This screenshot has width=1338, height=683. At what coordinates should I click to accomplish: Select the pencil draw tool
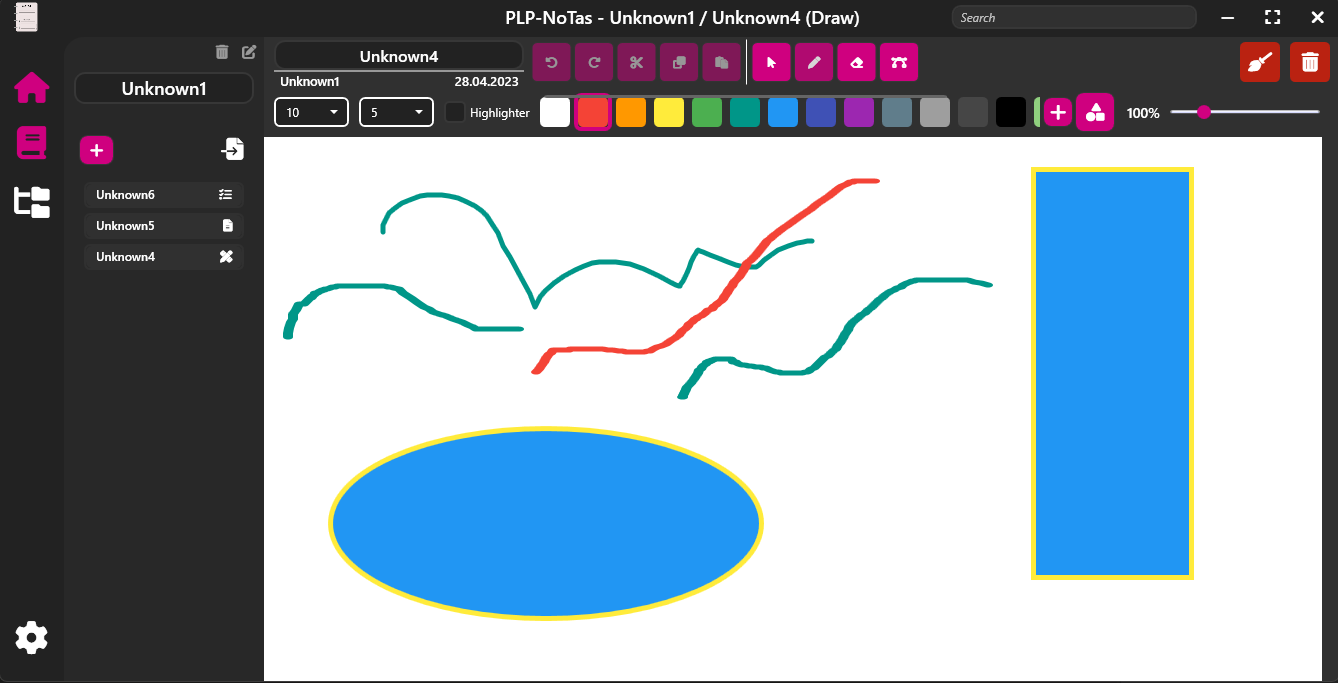pos(813,62)
